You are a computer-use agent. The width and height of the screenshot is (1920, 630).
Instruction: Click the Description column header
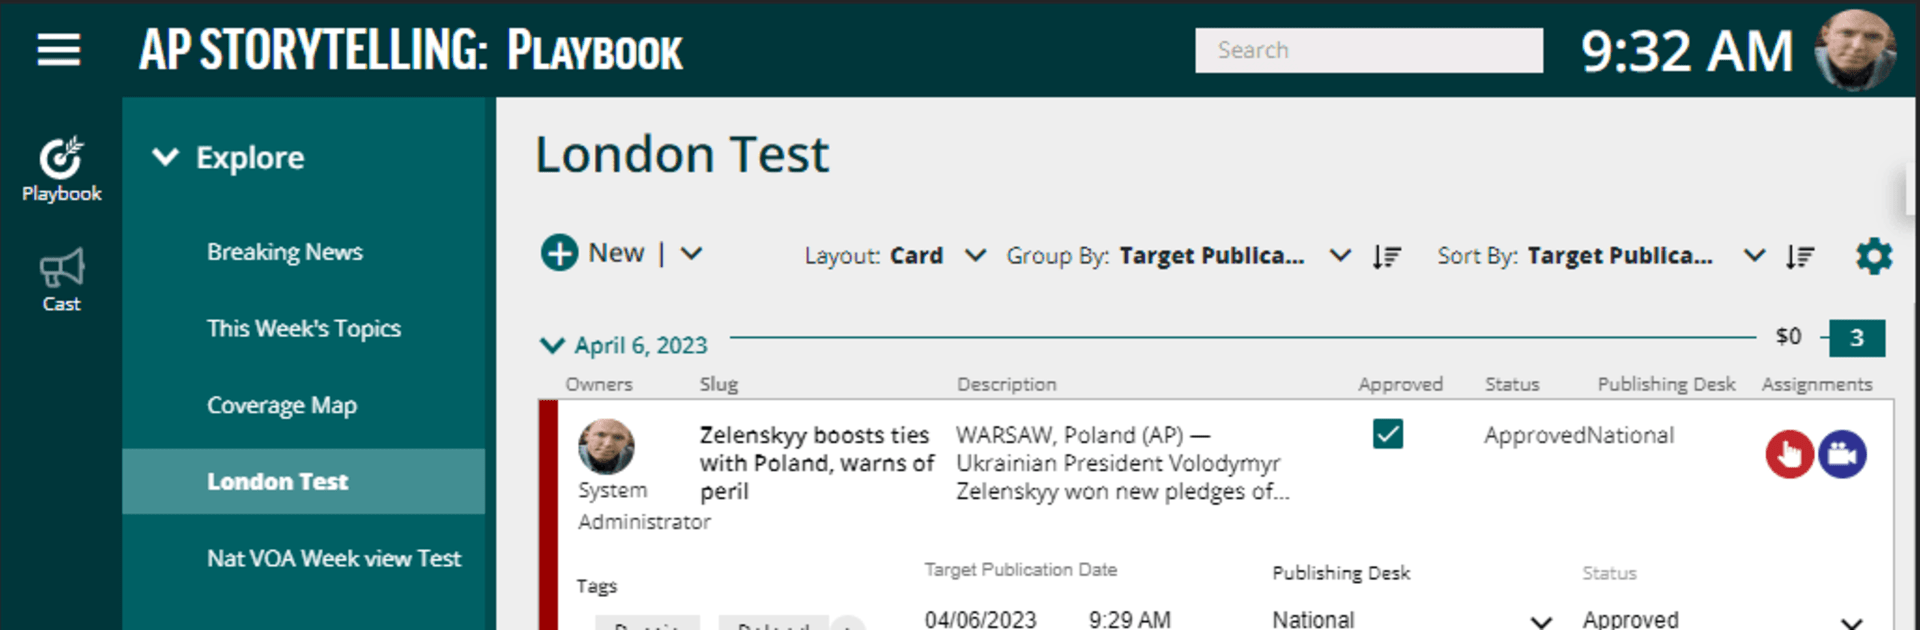click(x=1006, y=384)
